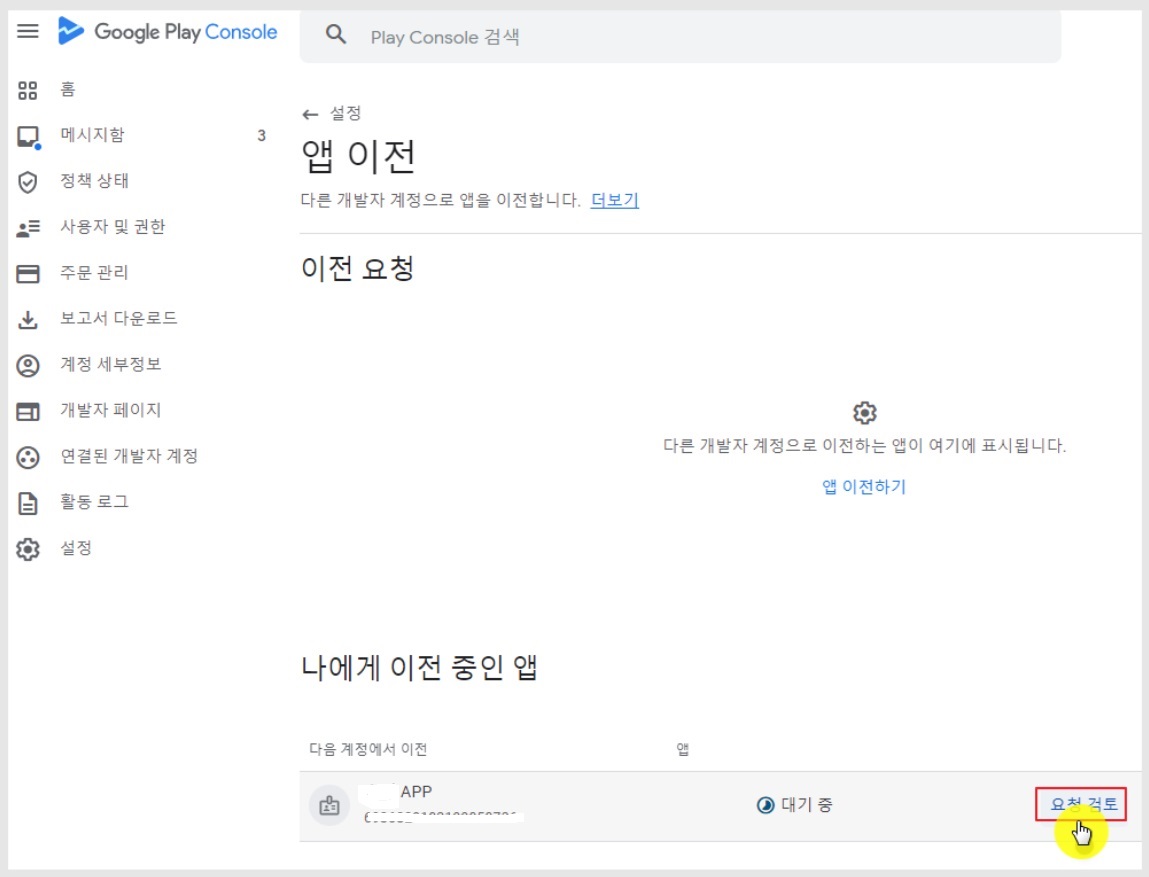Click the 메시지함 inbox icon
Image resolution: width=1149 pixels, height=877 pixels.
28,136
